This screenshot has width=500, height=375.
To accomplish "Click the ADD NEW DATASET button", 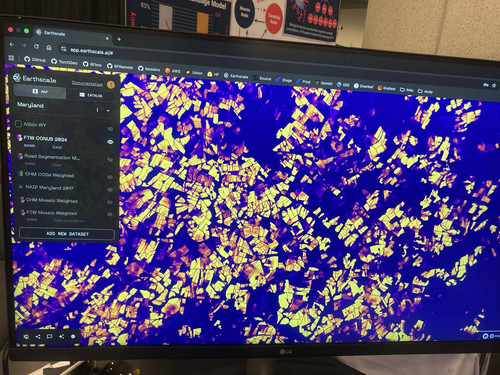I will 67,234.
